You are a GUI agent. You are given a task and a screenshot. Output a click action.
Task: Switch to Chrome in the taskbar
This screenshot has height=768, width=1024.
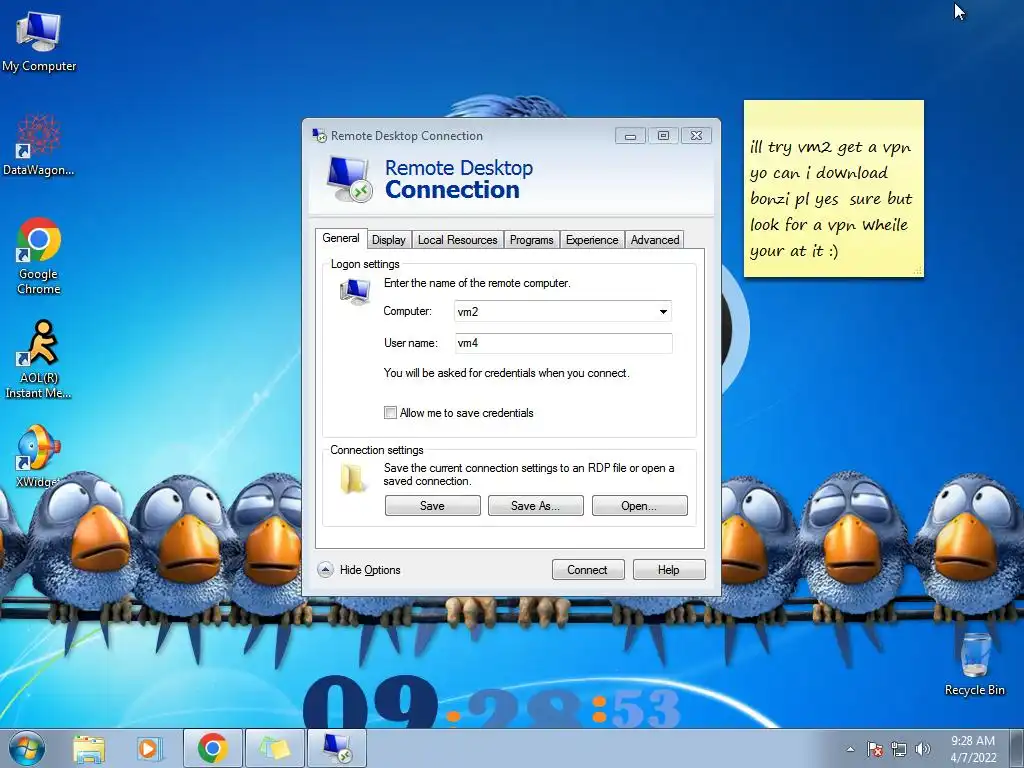[213, 748]
